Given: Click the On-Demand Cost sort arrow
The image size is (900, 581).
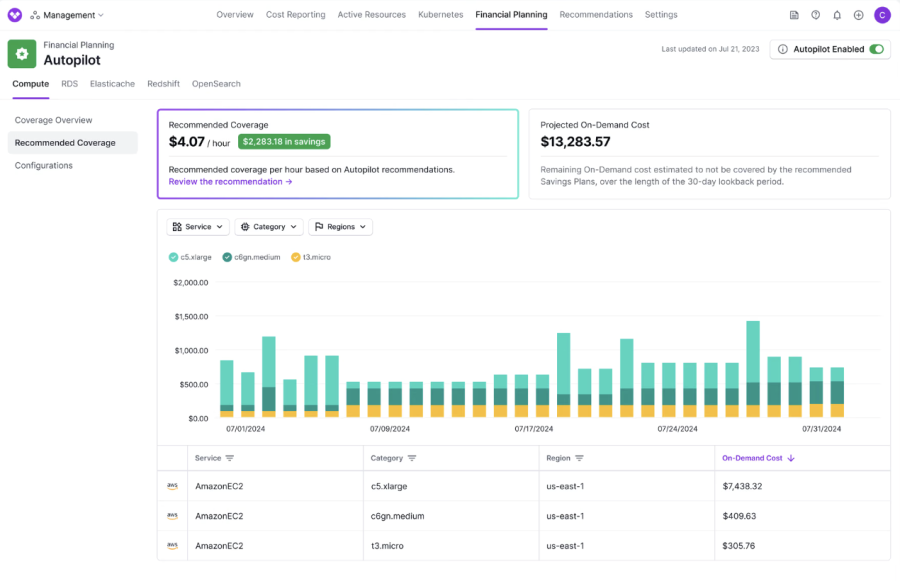Looking at the screenshot, I should (x=791, y=458).
